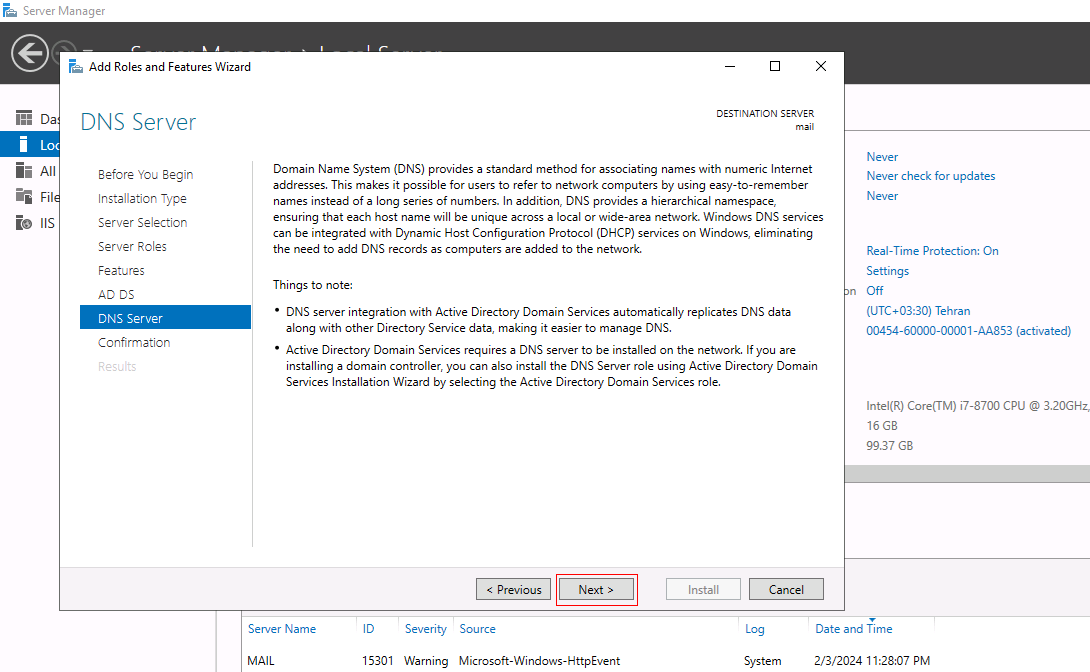Go to the Installation Type step
The image size is (1090, 672).
143,199
